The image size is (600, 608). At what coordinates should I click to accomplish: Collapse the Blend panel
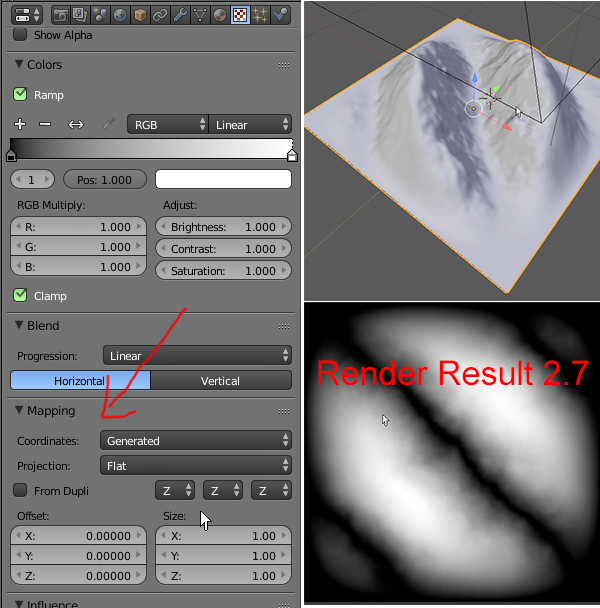[19, 325]
